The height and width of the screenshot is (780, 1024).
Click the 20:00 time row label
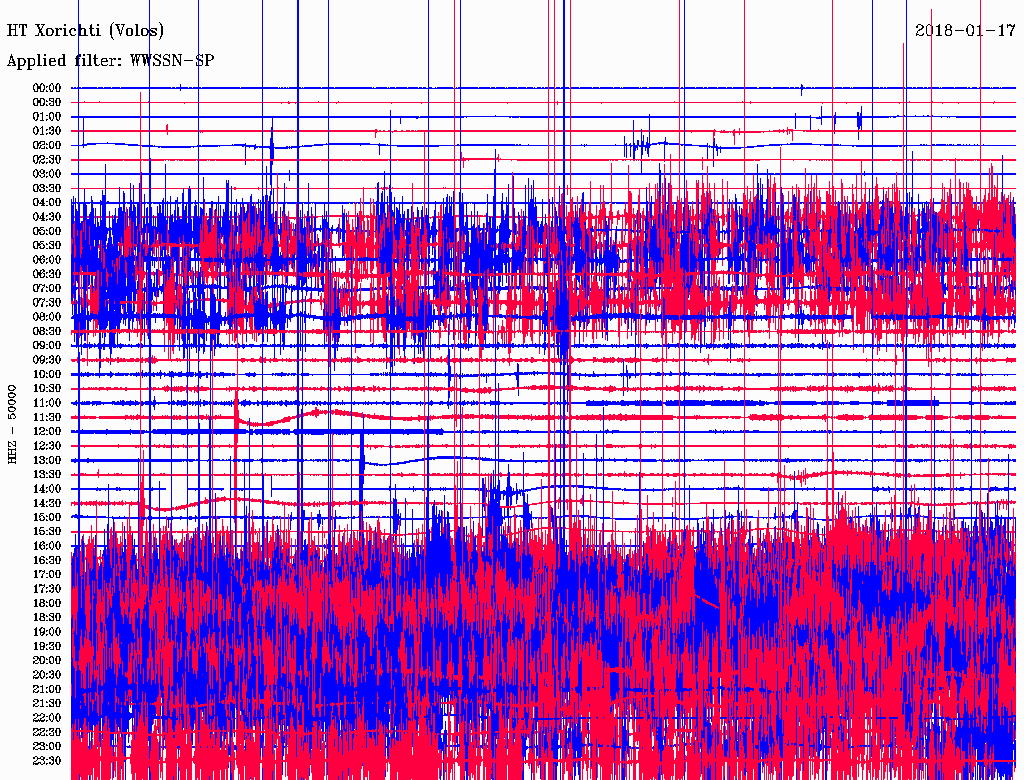pyautogui.click(x=47, y=661)
